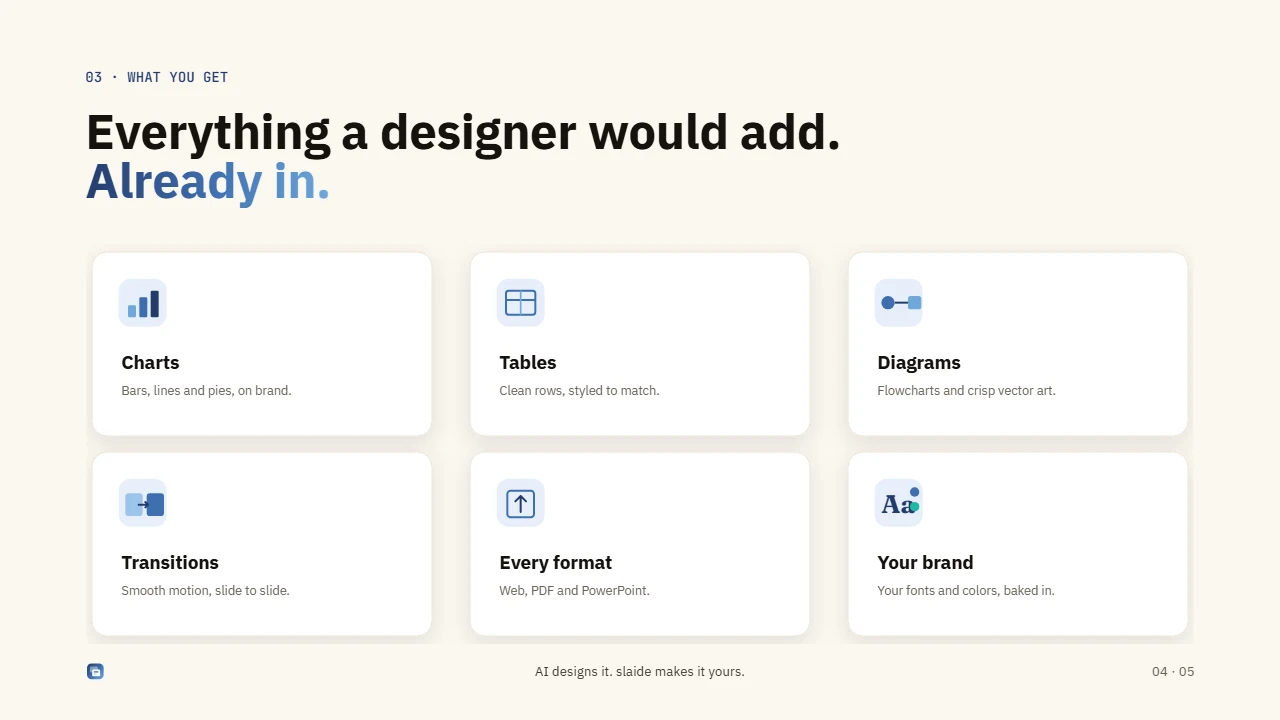1280x720 pixels.
Task: Click the Transitions slide-to-slide icon
Action: [x=142, y=503]
